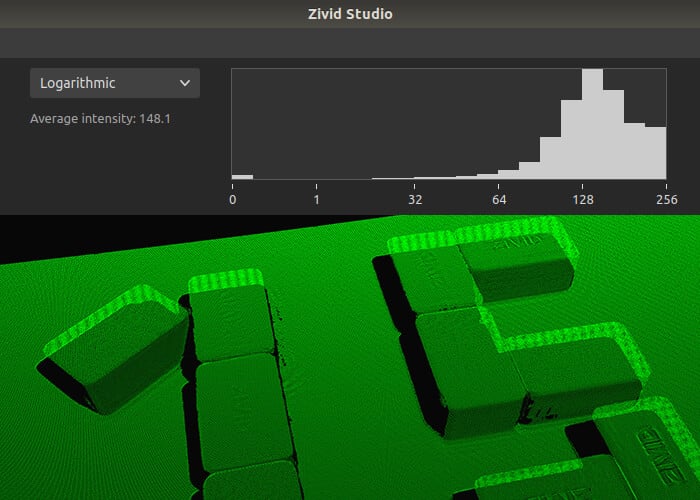Click the chevron arrow of the Logarithmic dropdown
Viewport: 700px width, 500px height.
click(185, 83)
